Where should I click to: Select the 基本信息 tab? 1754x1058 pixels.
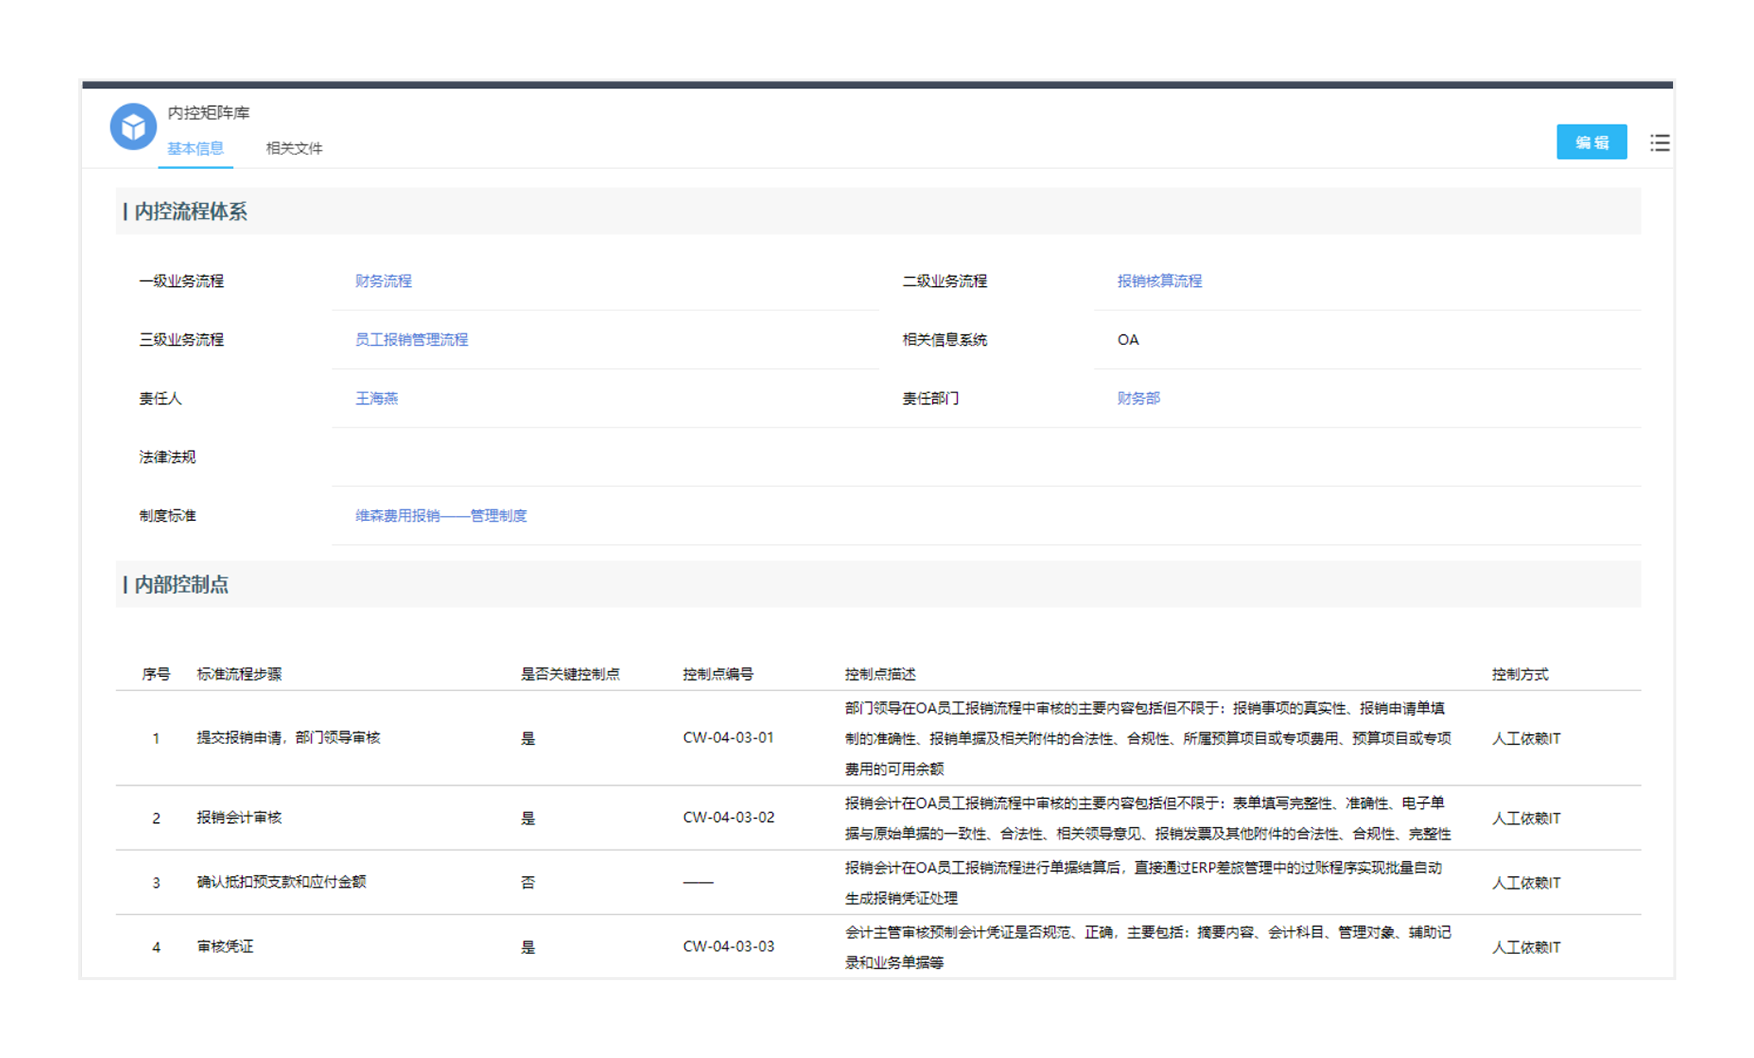pyautogui.click(x=195, y=148)
